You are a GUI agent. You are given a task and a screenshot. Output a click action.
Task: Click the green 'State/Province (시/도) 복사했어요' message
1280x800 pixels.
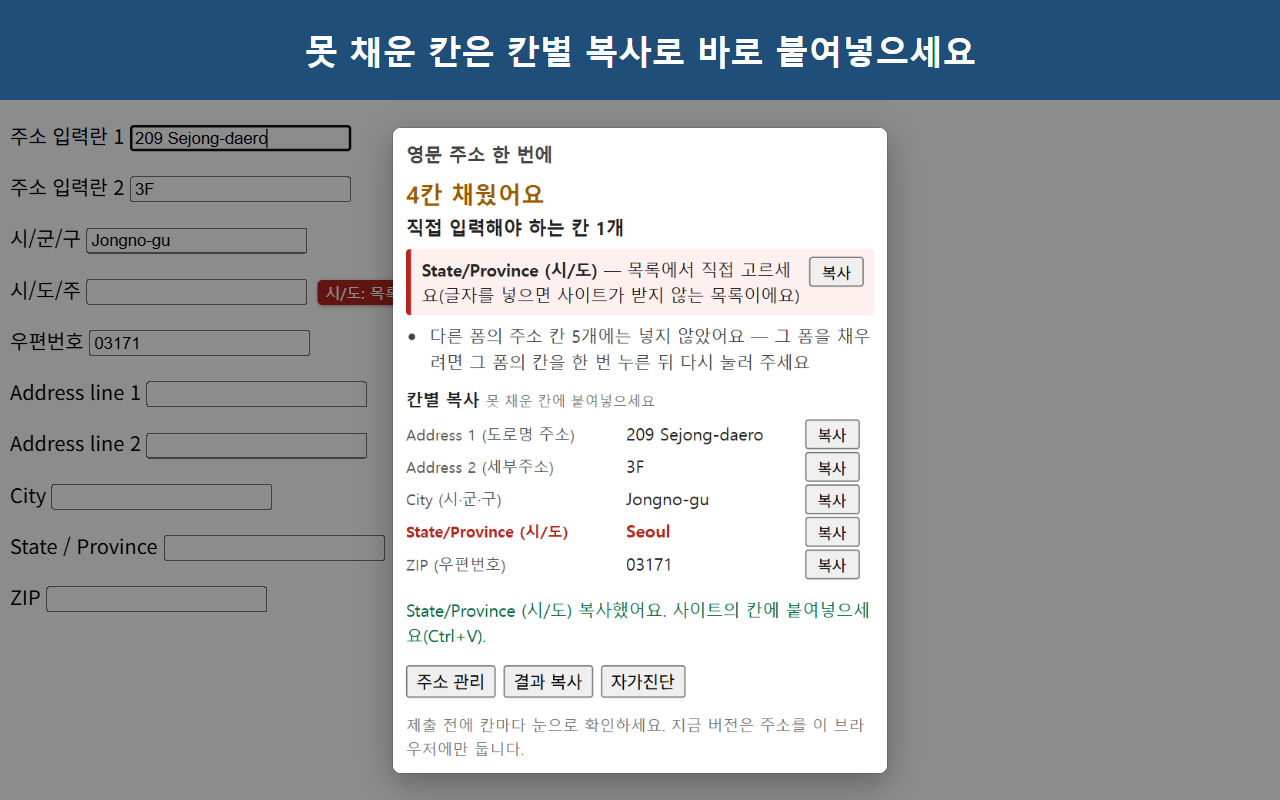[638, 623]
